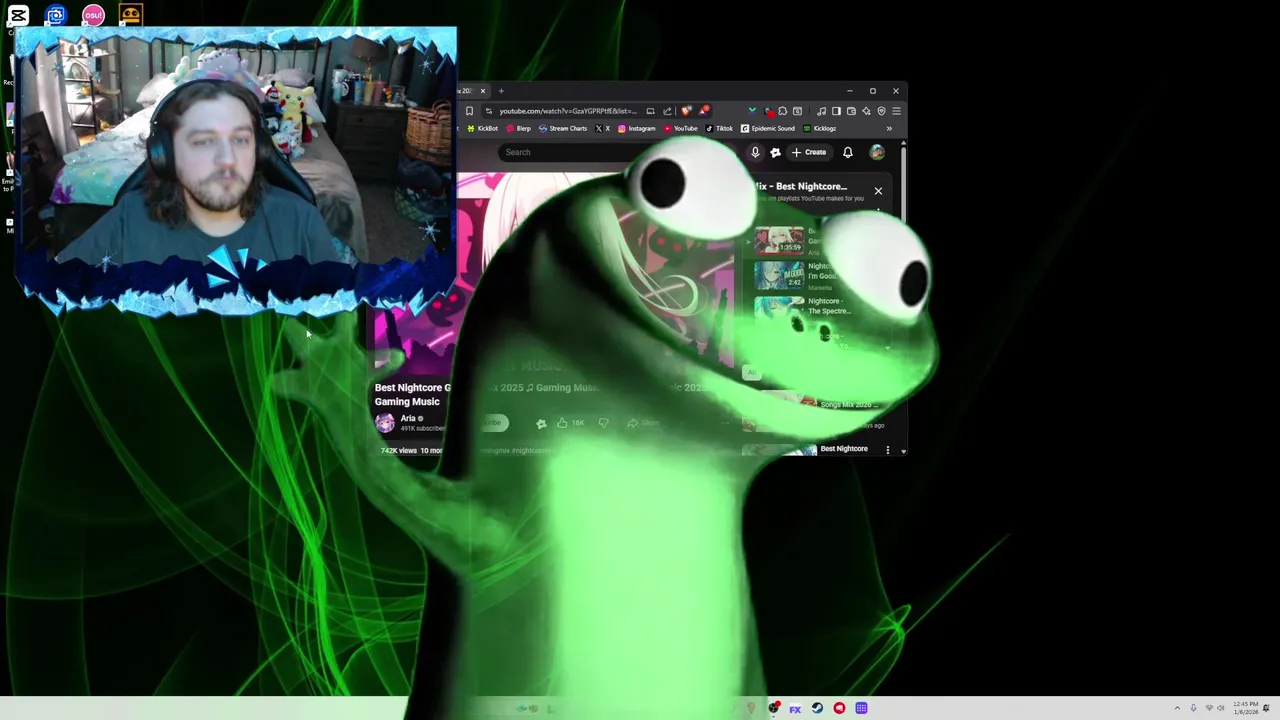1280x720 pixels.
Task: Play the I'm Good 2:42 playlist thumbnail
Action: pos(779,275)
